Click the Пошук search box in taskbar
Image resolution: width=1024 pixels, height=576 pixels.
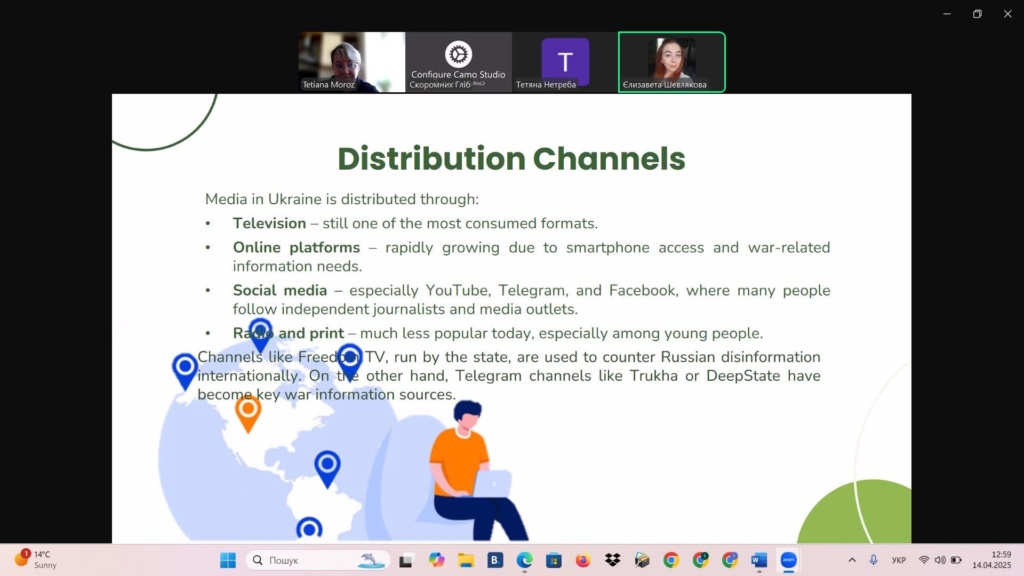point(318,560)
